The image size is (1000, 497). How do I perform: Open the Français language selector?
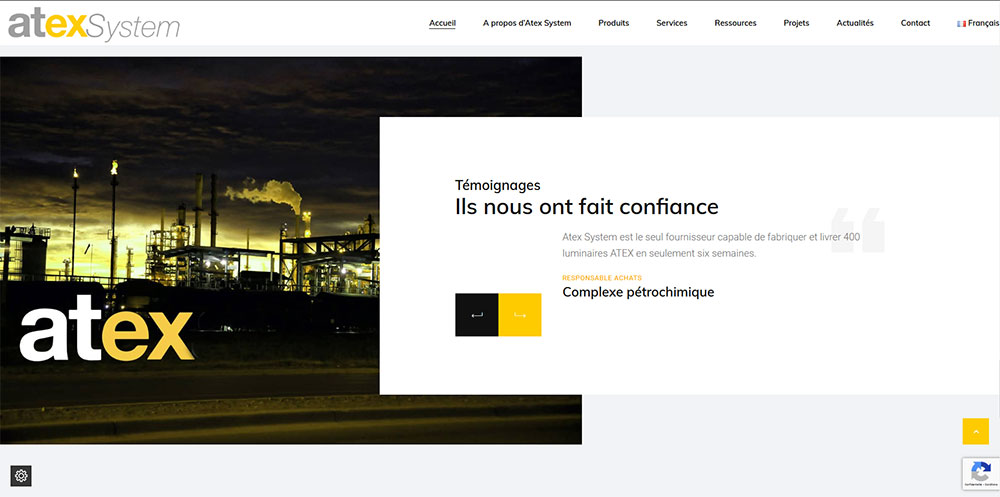coord(978,23)
